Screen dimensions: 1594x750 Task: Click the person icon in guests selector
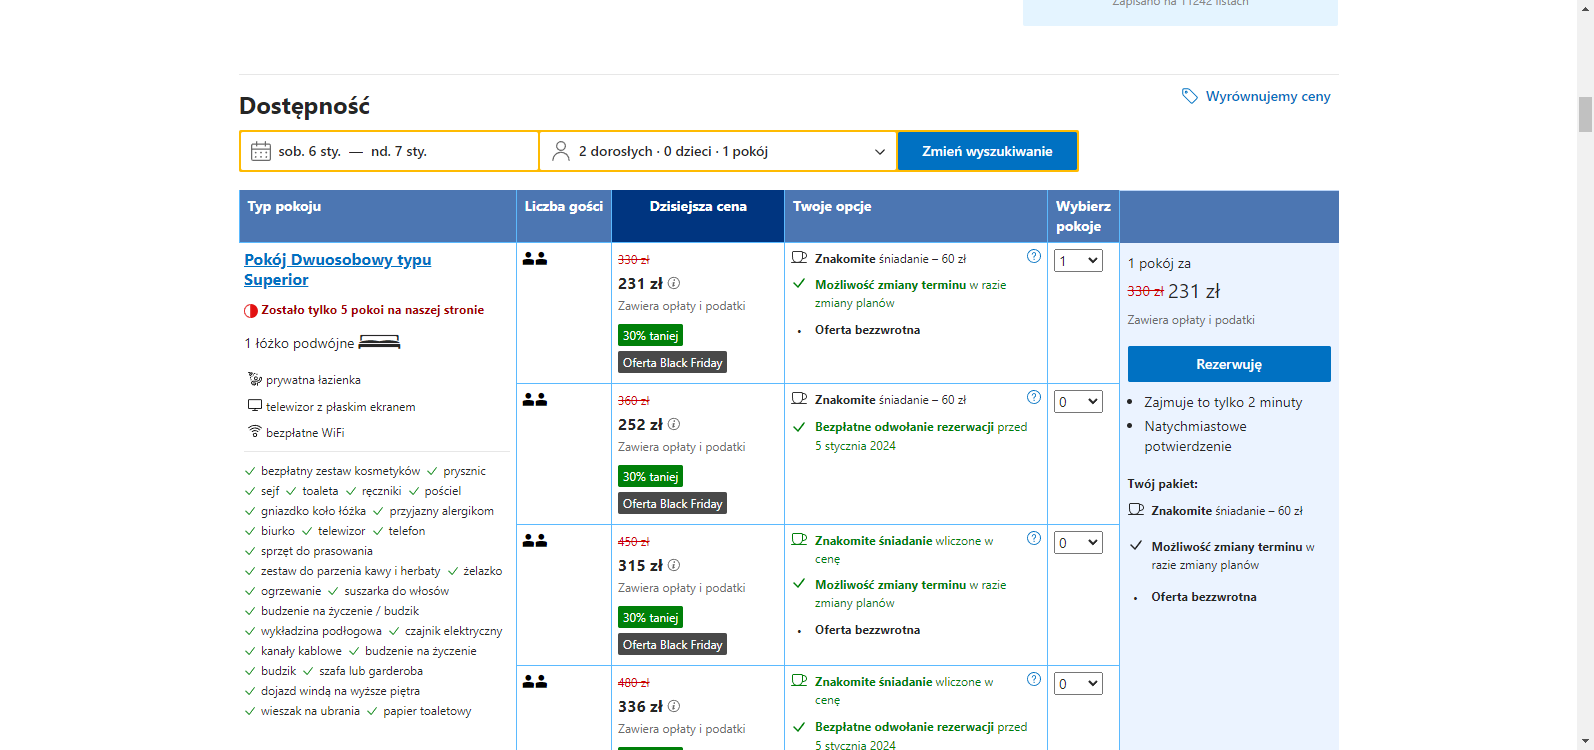(x=561, y=151)
